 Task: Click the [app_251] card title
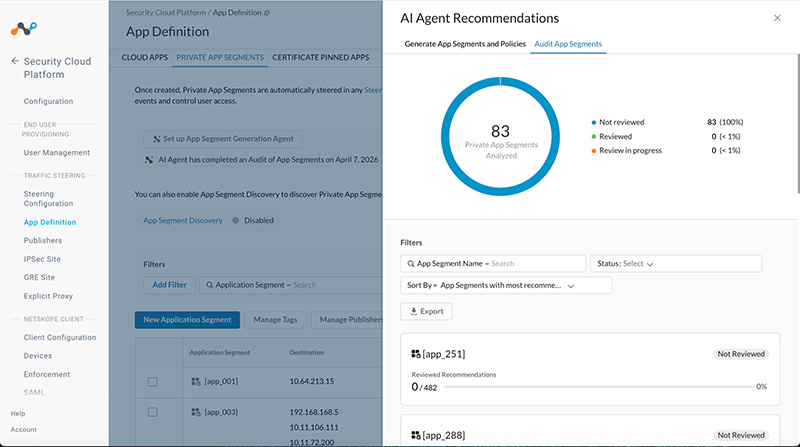coord(444,354)
